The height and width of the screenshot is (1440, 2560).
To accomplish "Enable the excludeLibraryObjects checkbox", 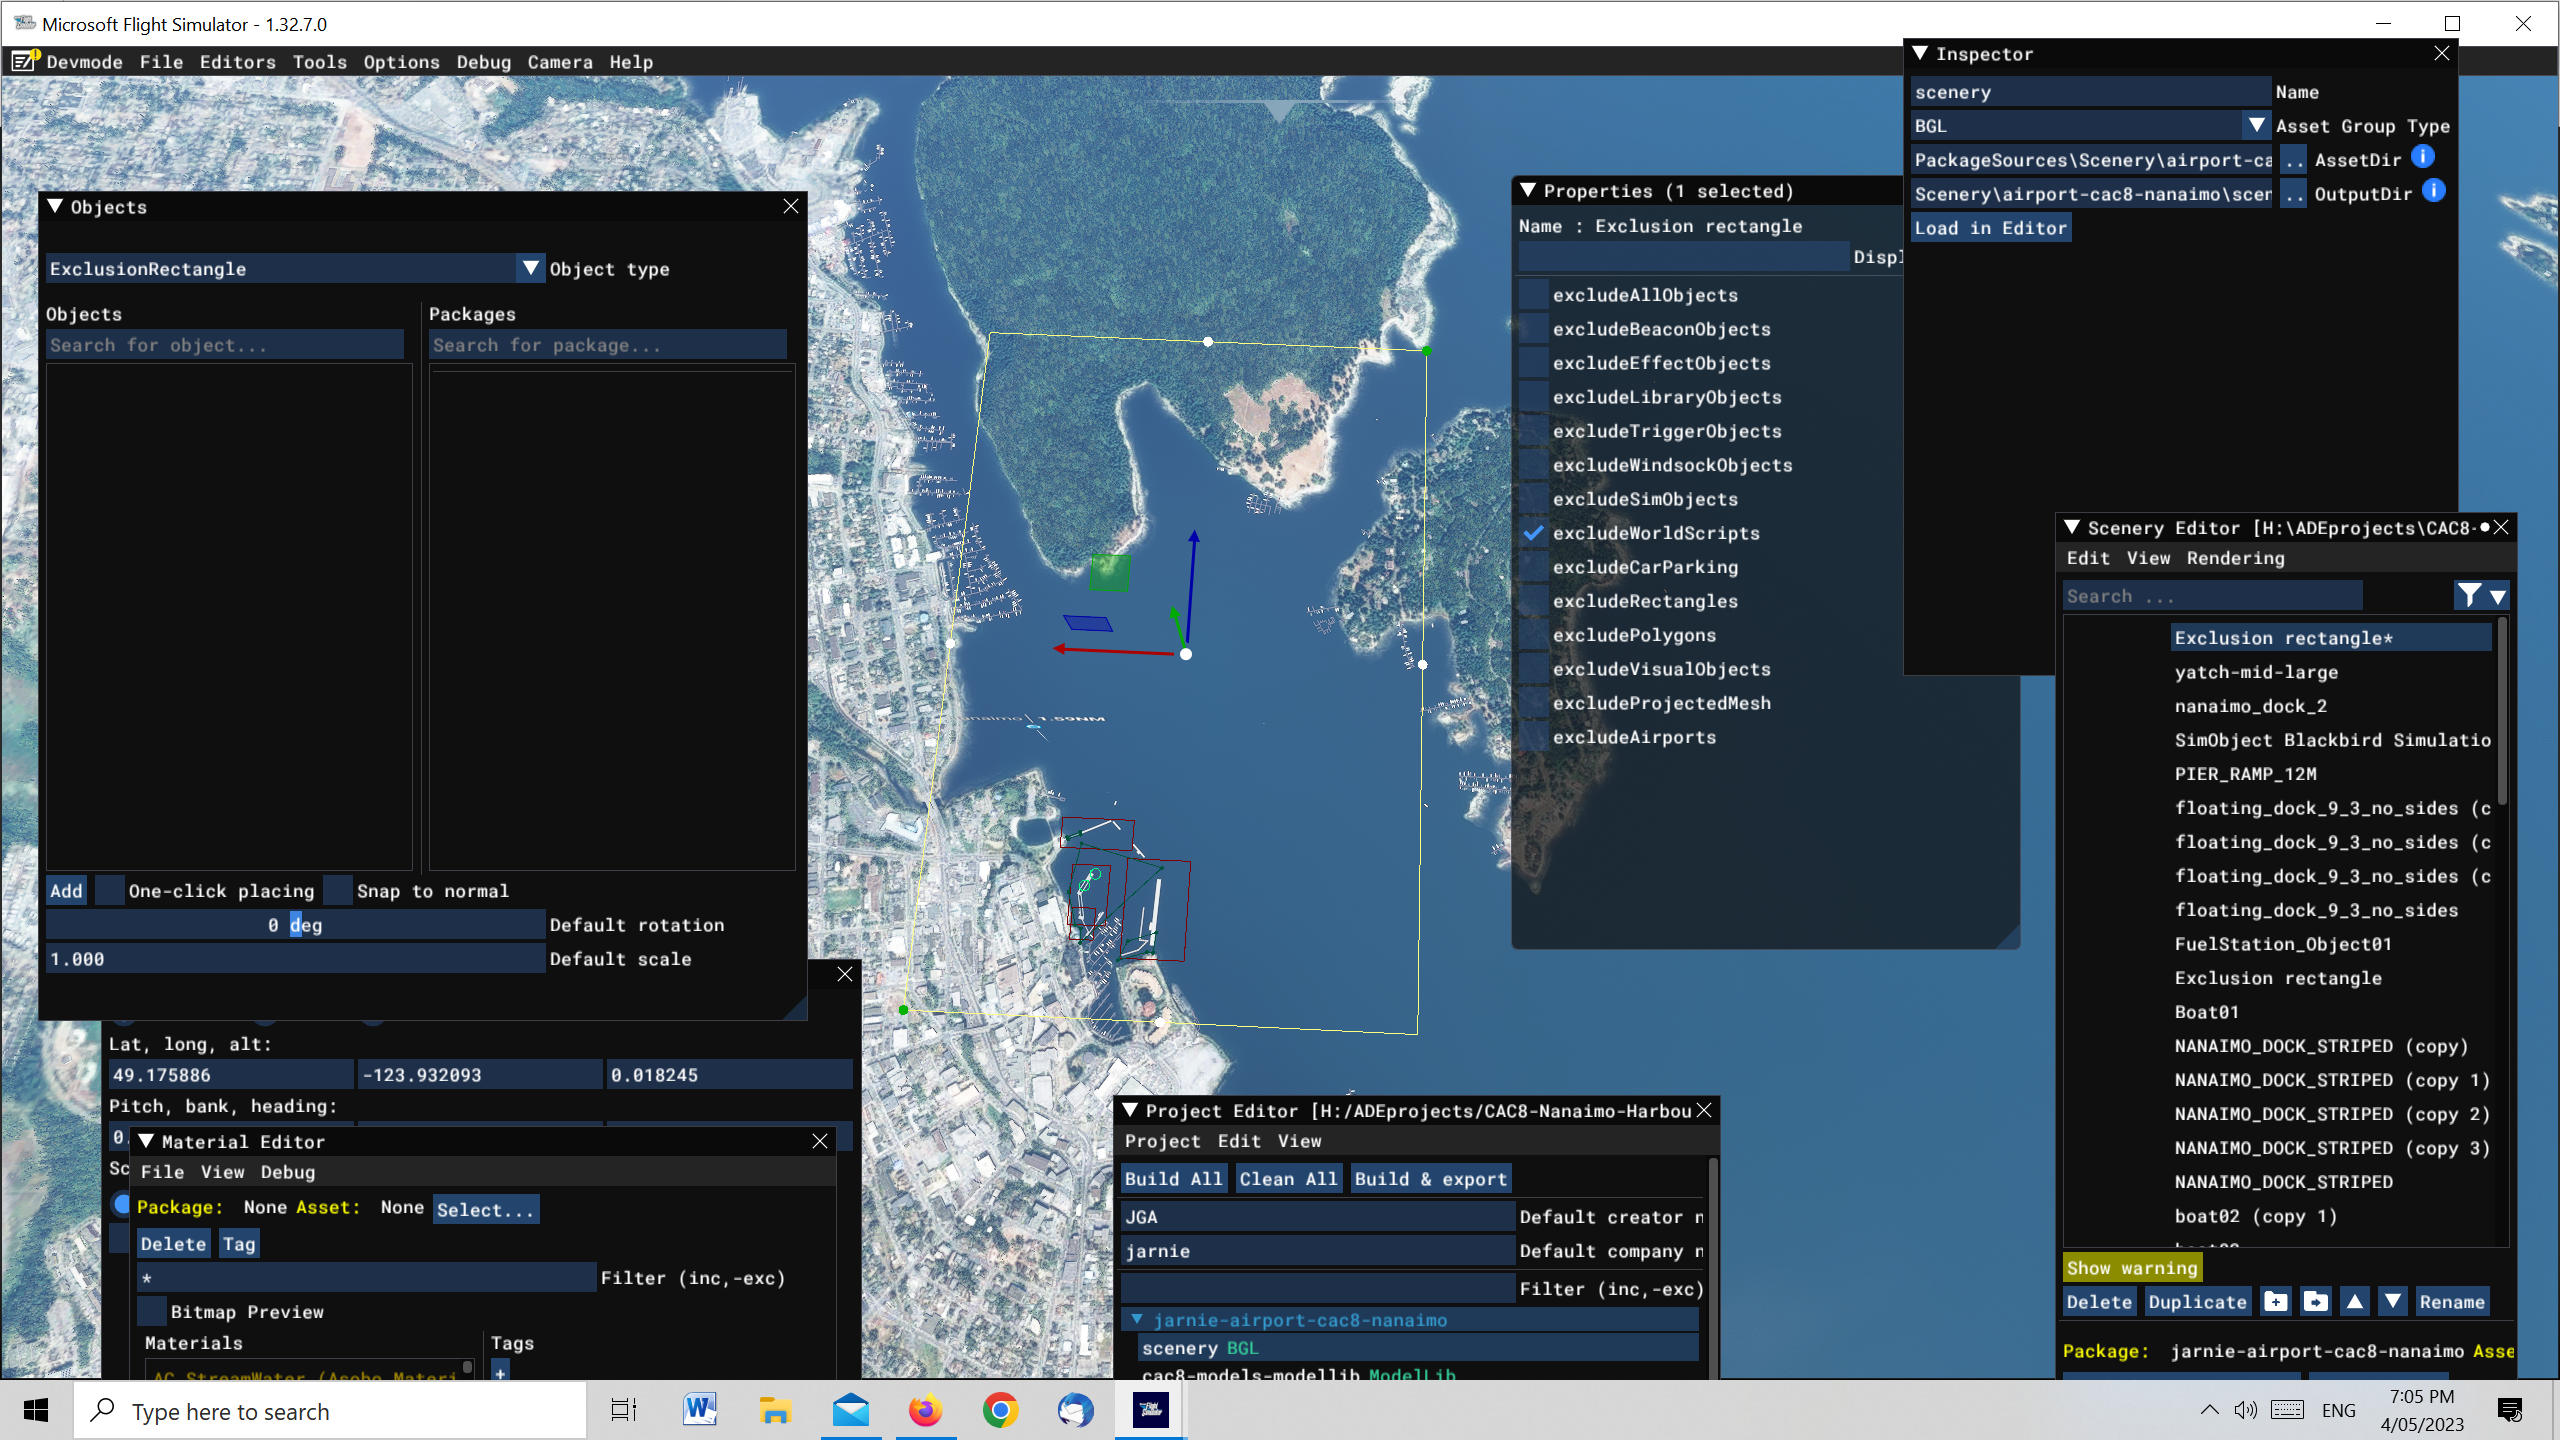I will coord(1533,397).
